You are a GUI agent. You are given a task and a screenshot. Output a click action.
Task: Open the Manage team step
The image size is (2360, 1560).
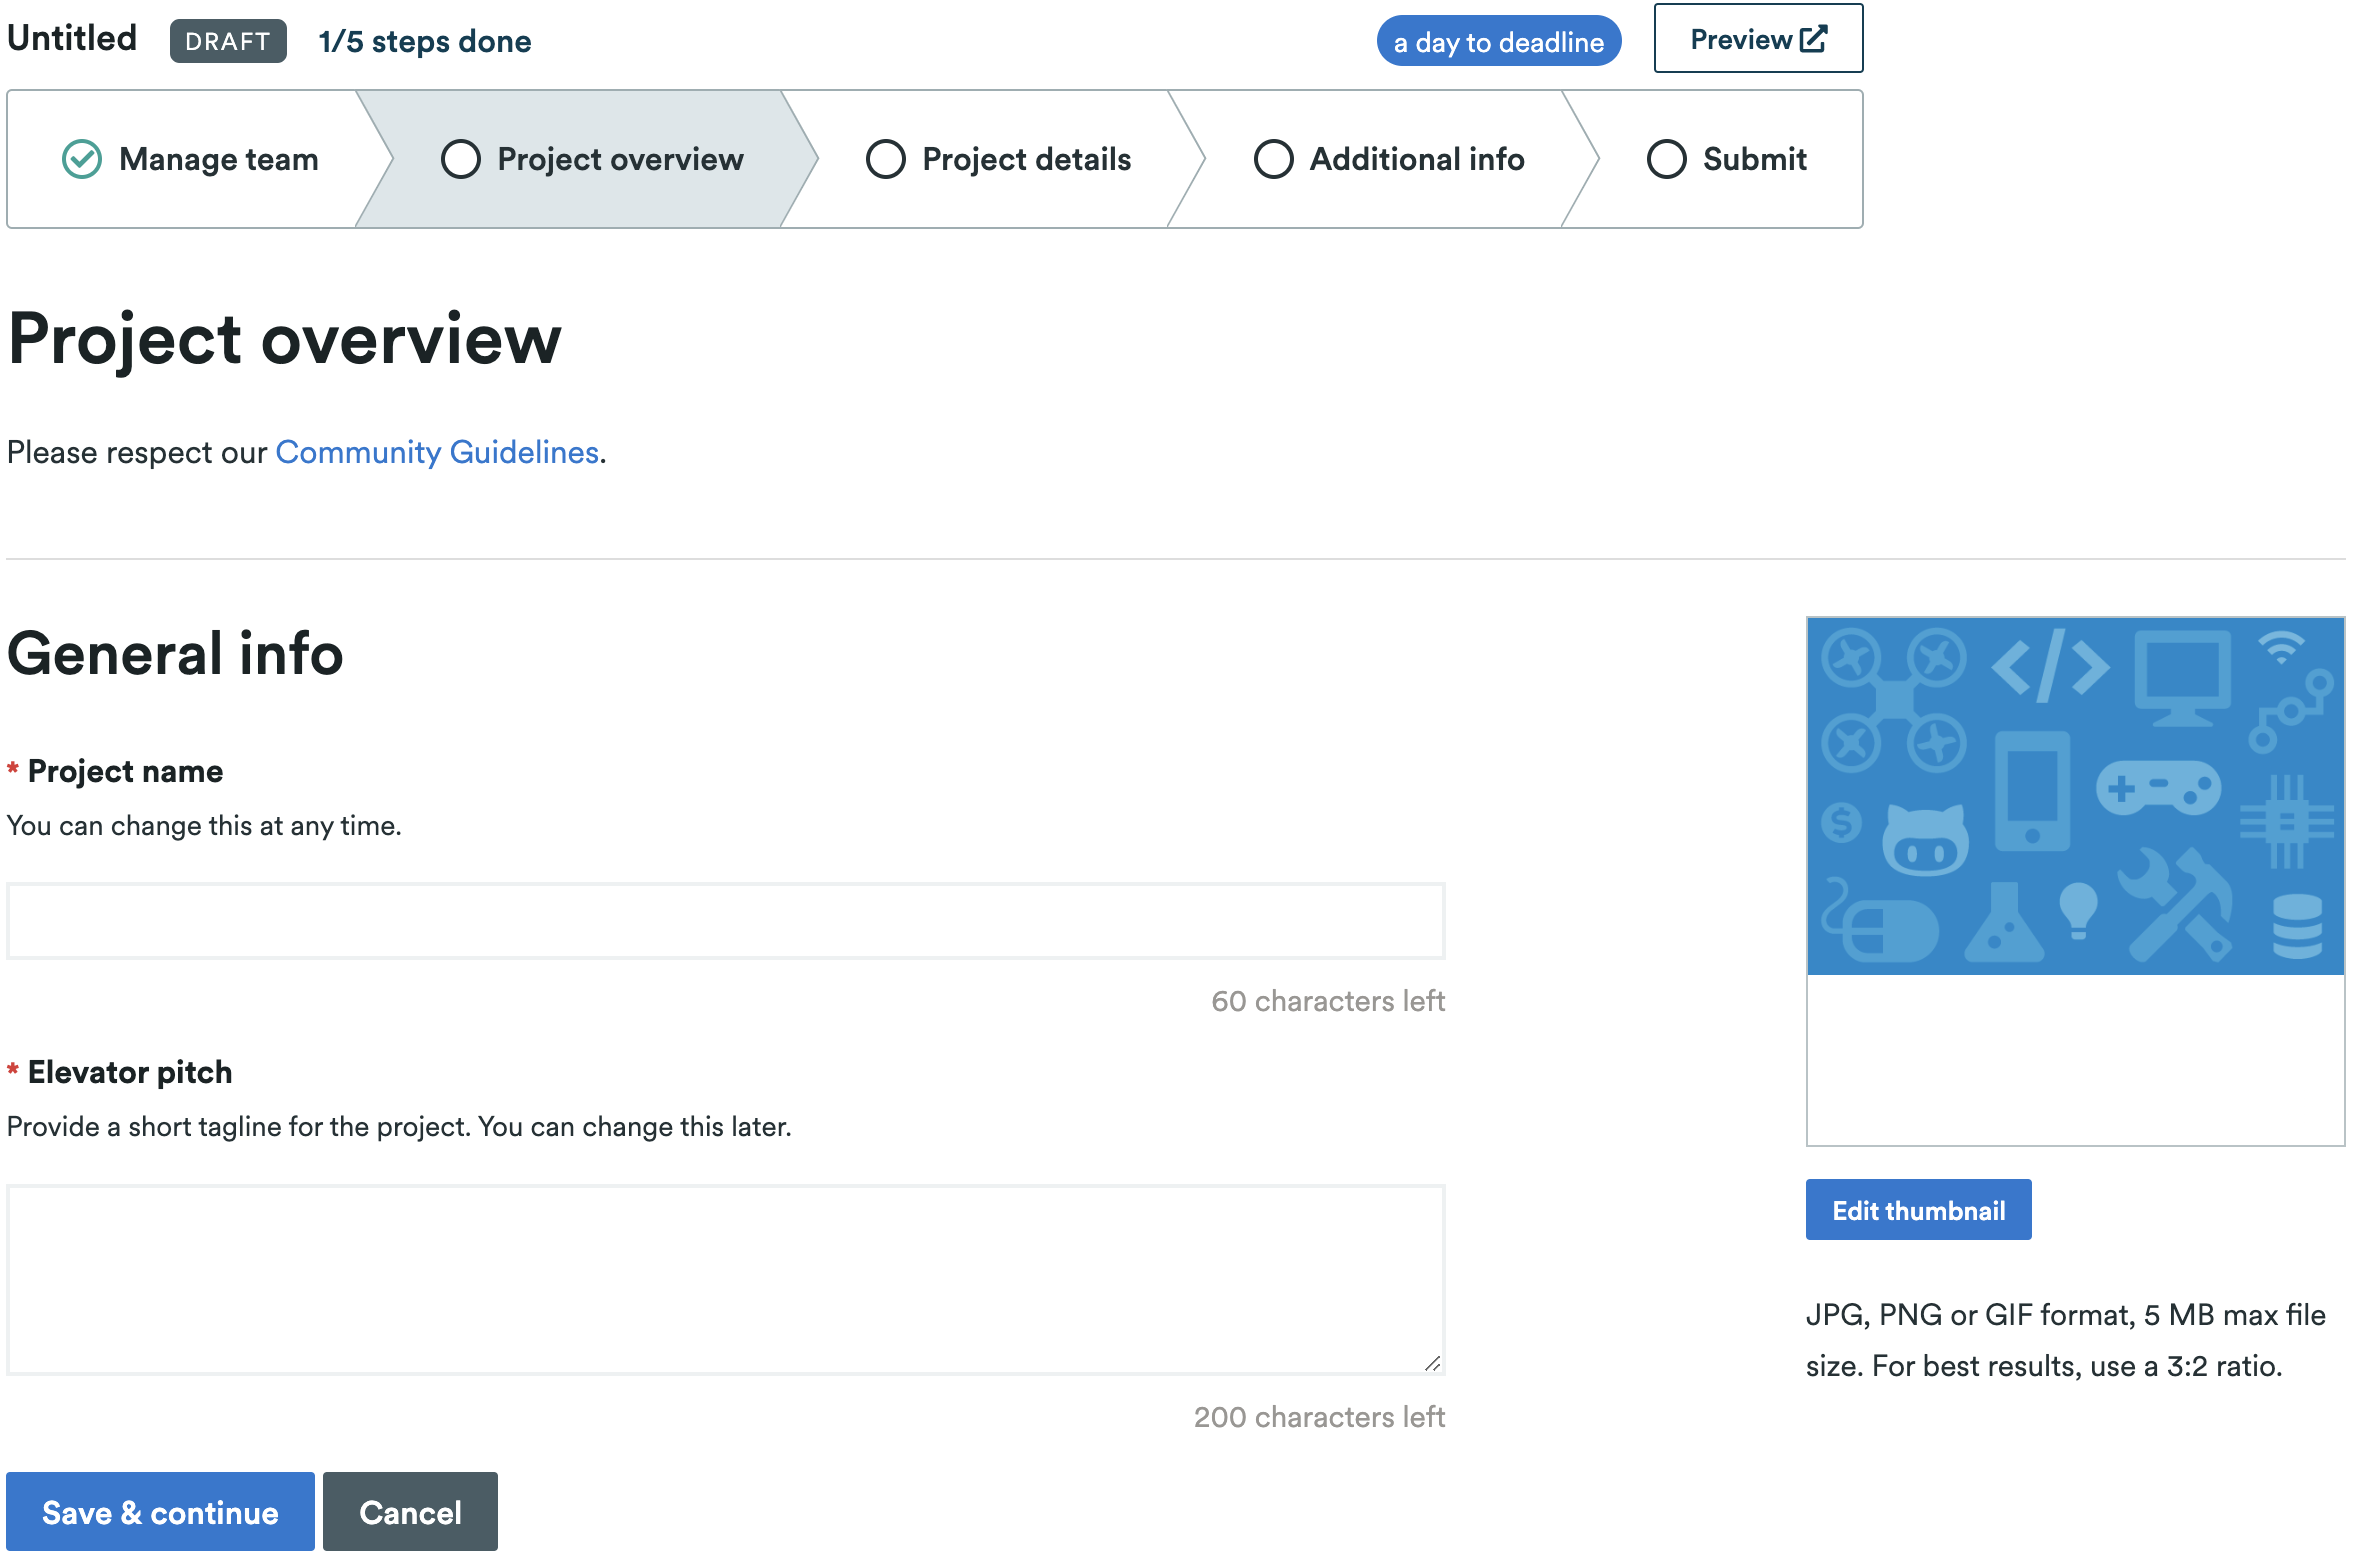[218, 159]
